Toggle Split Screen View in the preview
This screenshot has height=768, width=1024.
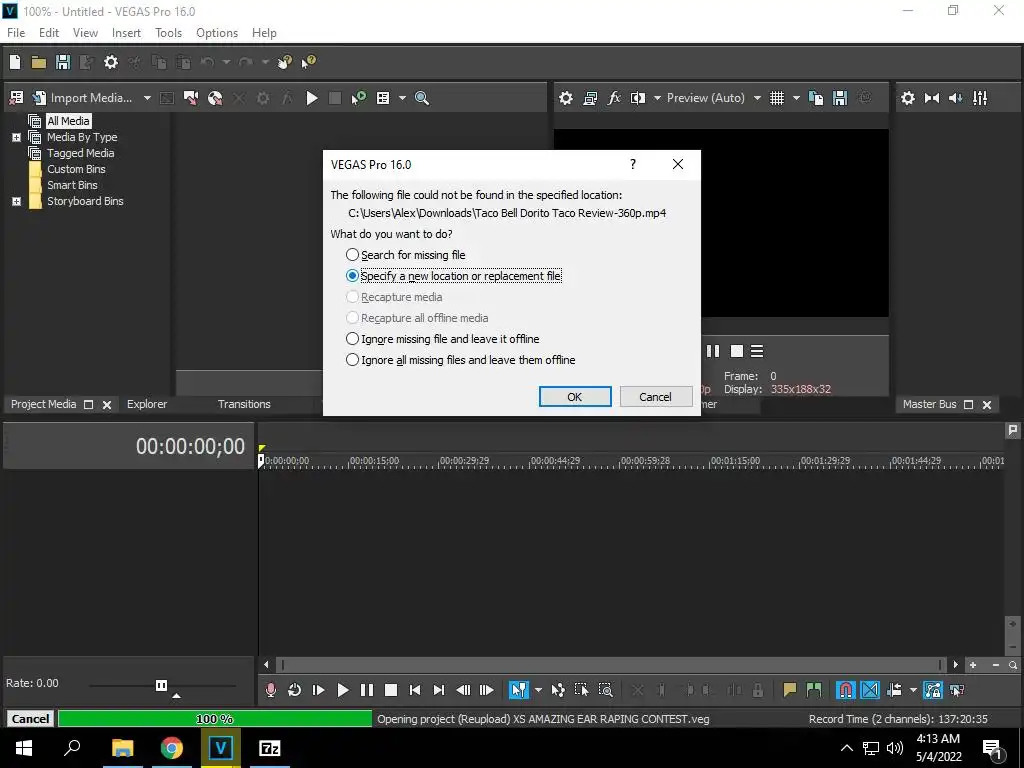(x=638, y=98)
